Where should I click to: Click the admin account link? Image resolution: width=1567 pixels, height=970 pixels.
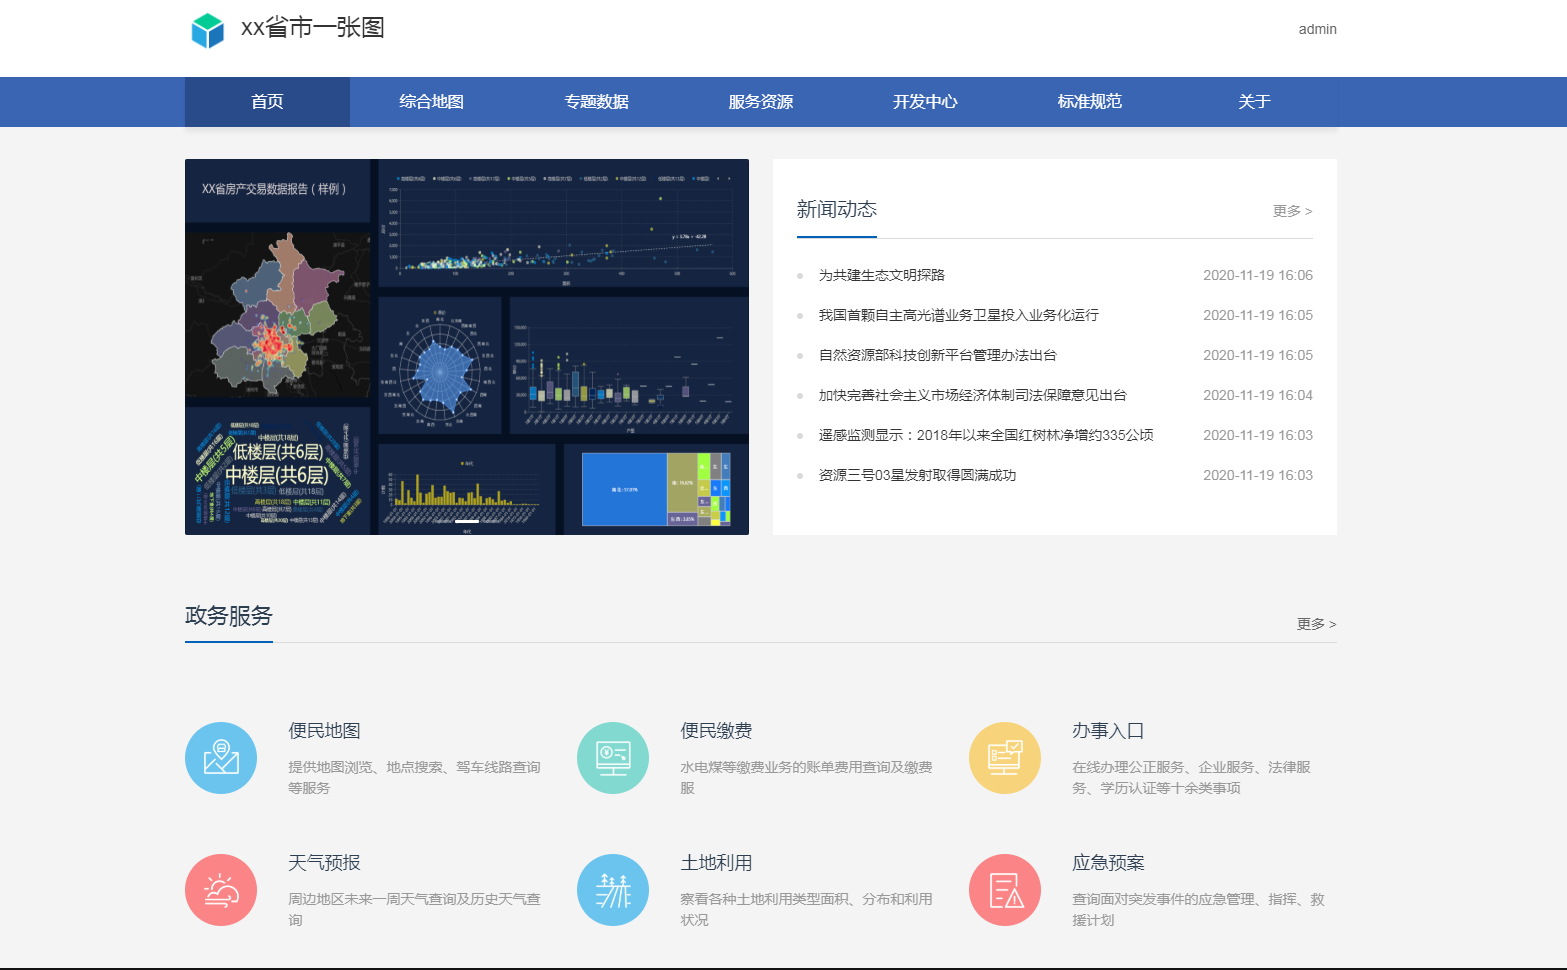point(1316,29)
